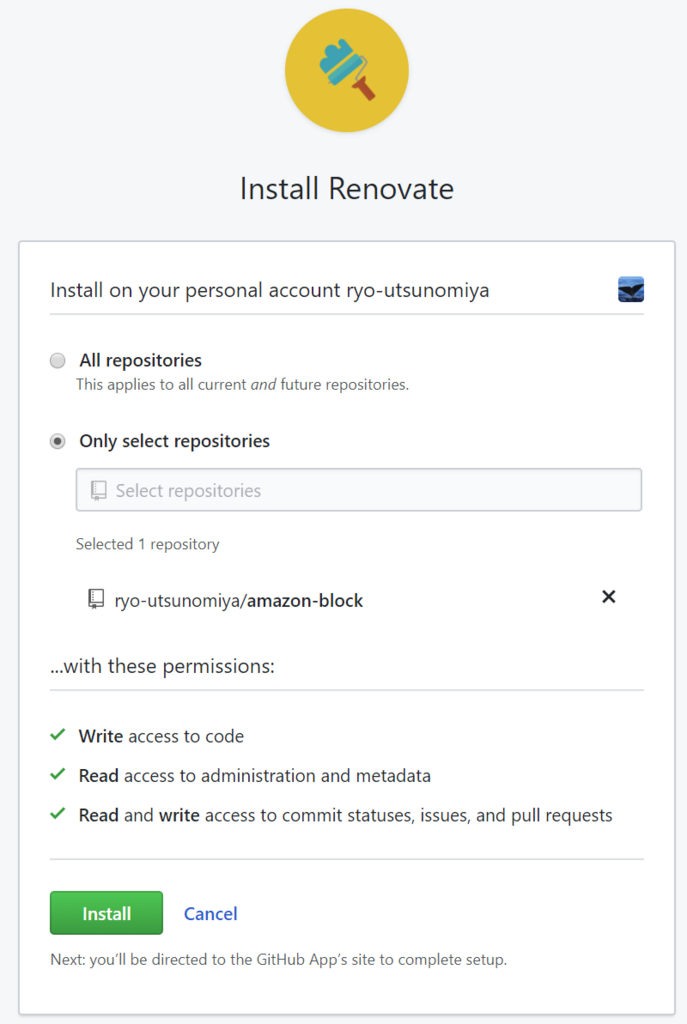Click the checkmark beside administration and metadata

click(57, 775)
